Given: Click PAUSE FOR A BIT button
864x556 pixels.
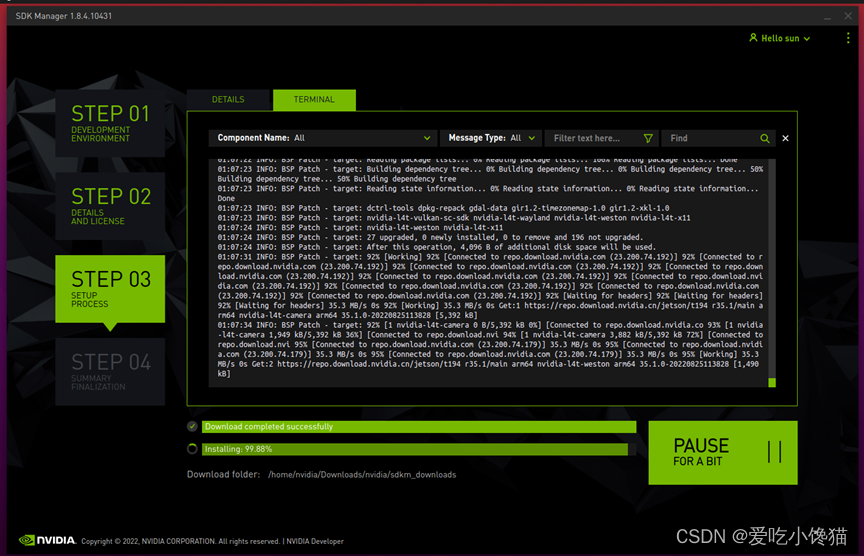Looking at the screenshot, I should pyautogui.click(x=722, y=452).
